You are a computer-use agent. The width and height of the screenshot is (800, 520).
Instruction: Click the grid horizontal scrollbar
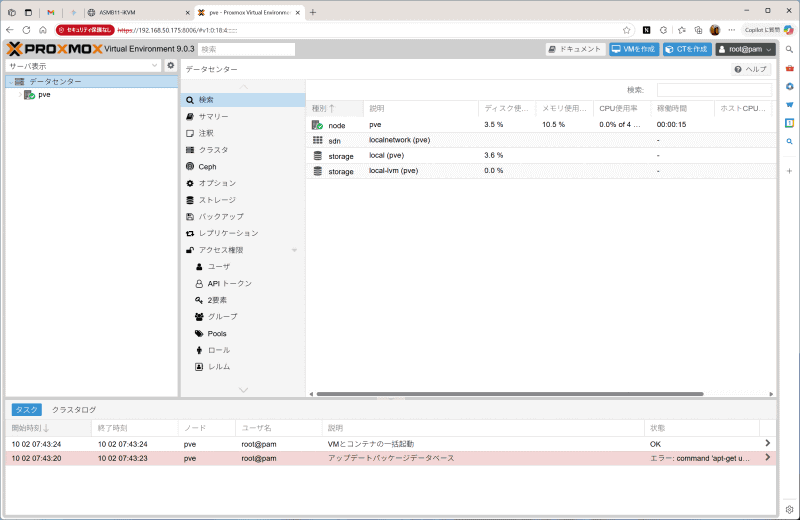[x=510, y=394]
